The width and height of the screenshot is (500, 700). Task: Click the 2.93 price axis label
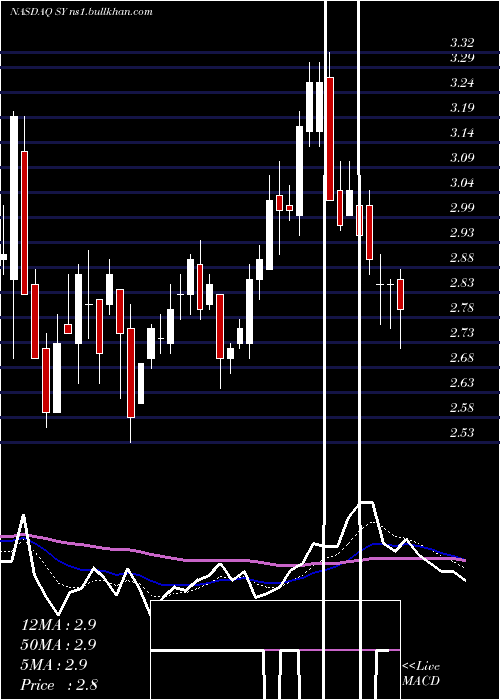coord(462,233)
